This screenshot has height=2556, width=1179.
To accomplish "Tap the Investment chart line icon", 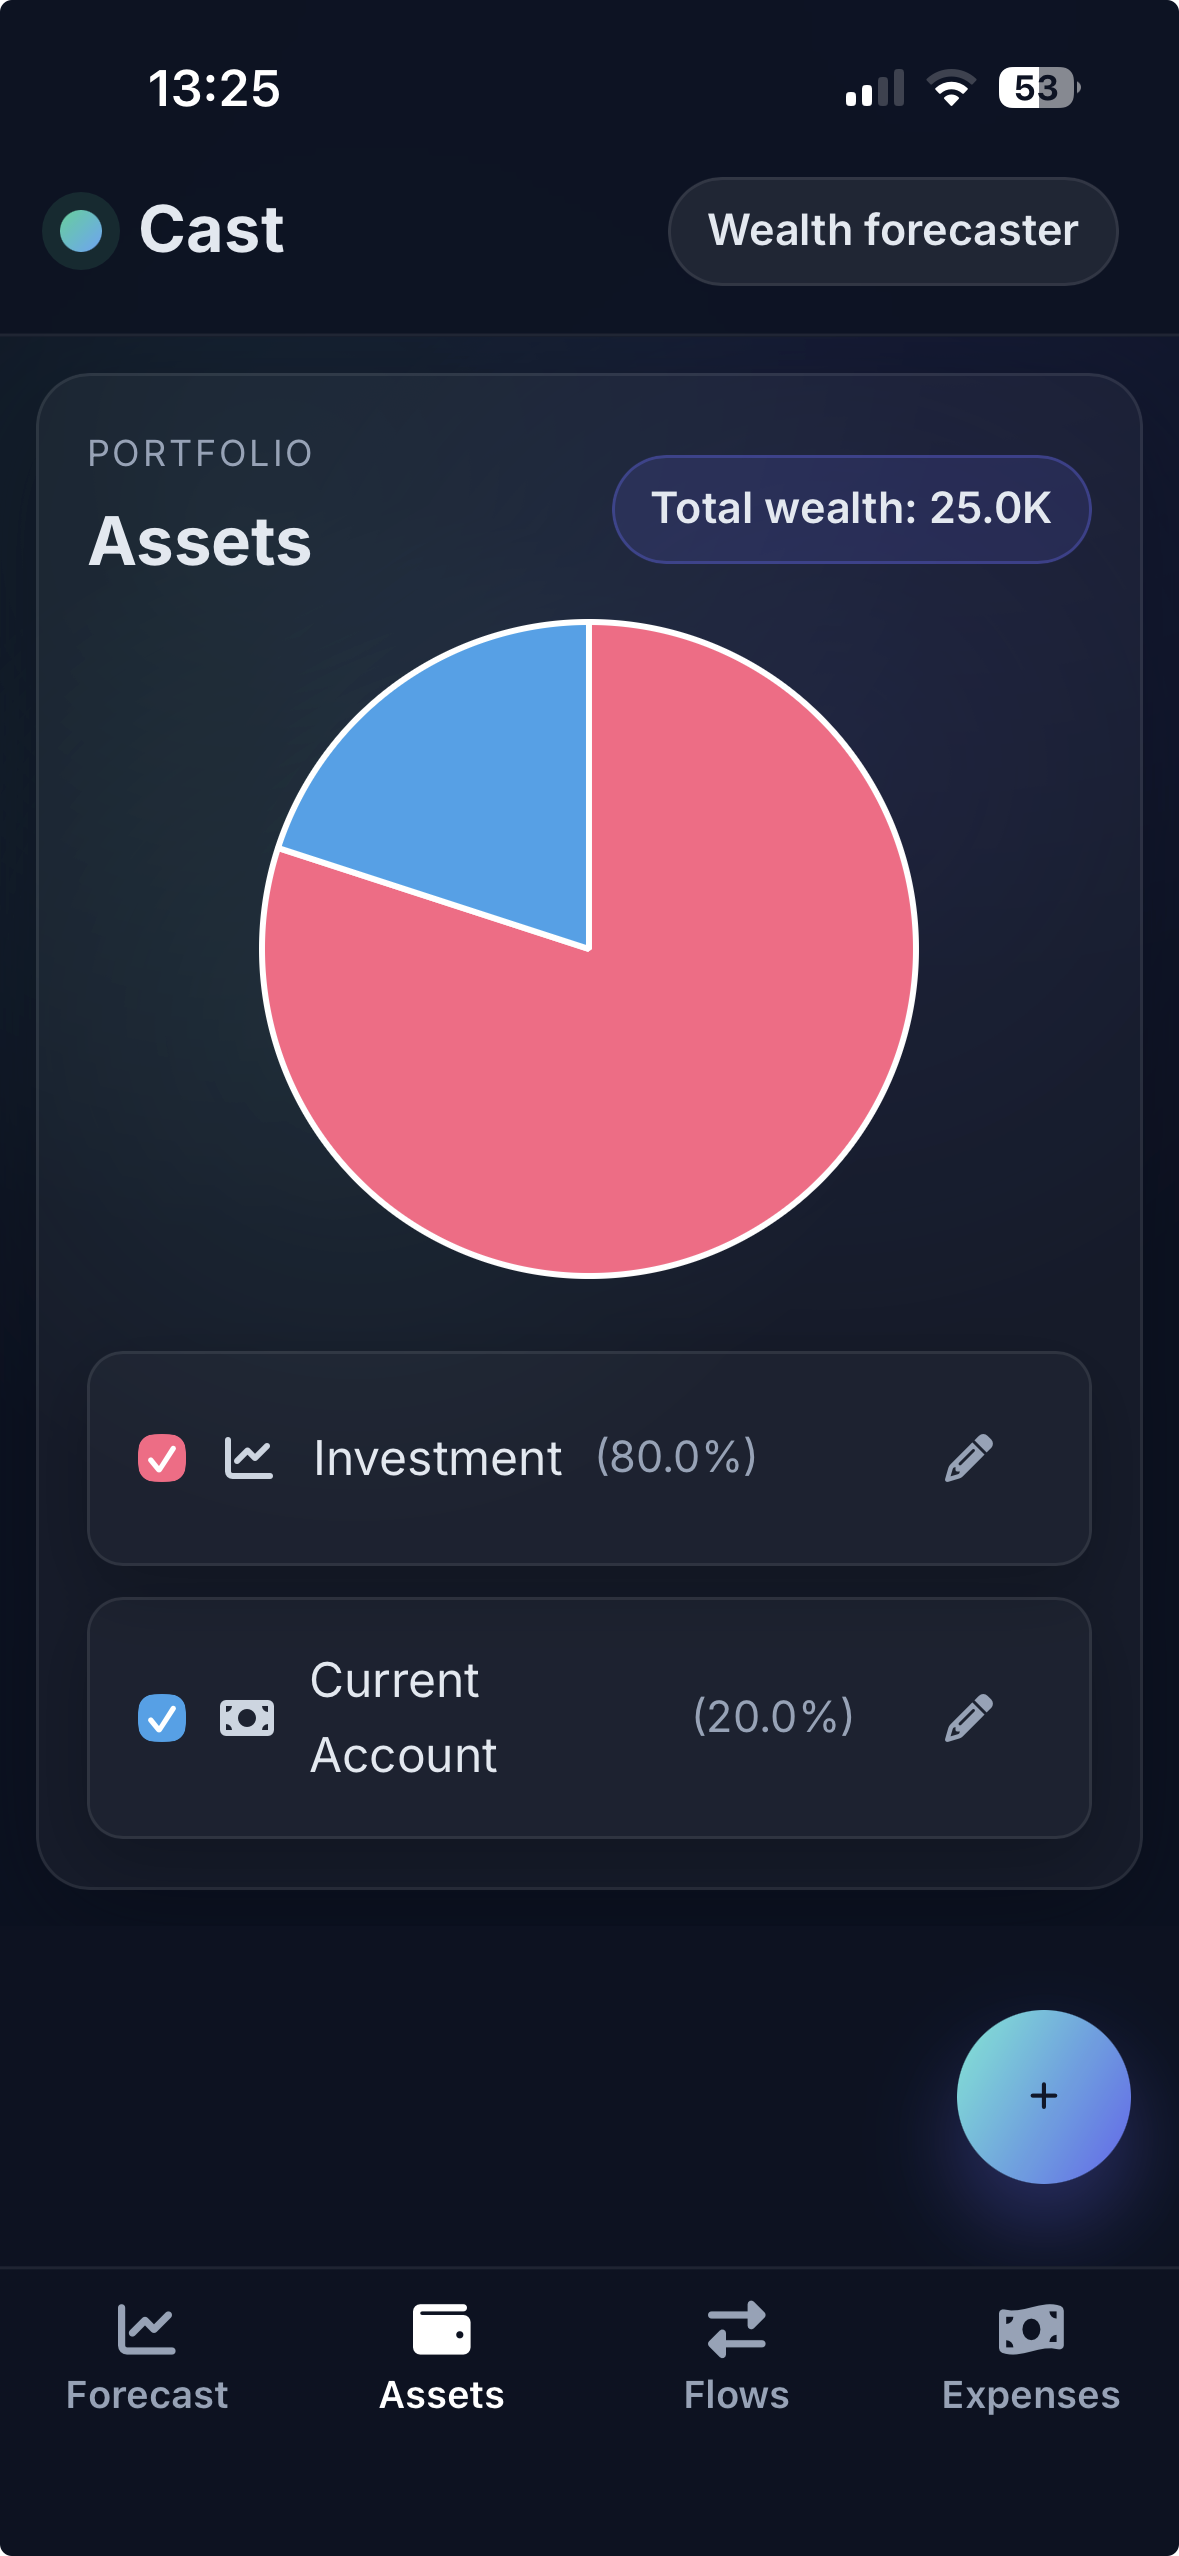I will click(x=248, y=1458).
